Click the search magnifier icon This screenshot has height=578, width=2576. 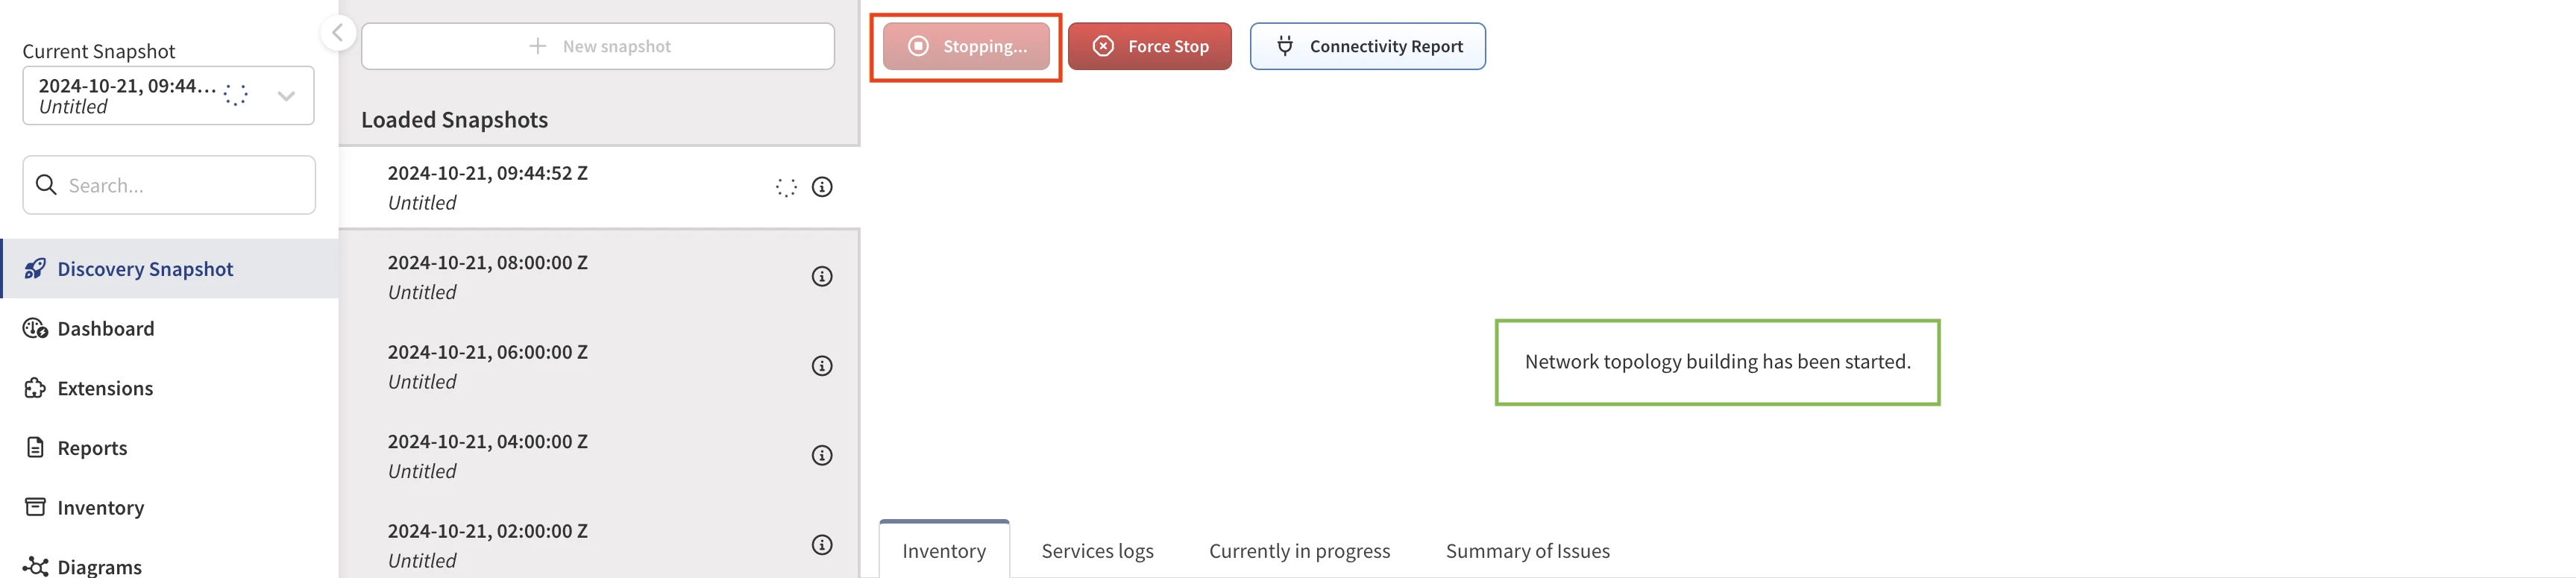(x=46, y=185)
